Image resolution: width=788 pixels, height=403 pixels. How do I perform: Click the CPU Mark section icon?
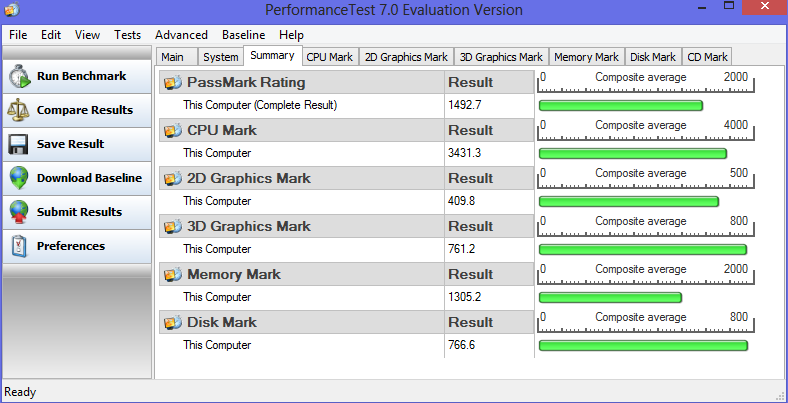pos(173,131)
